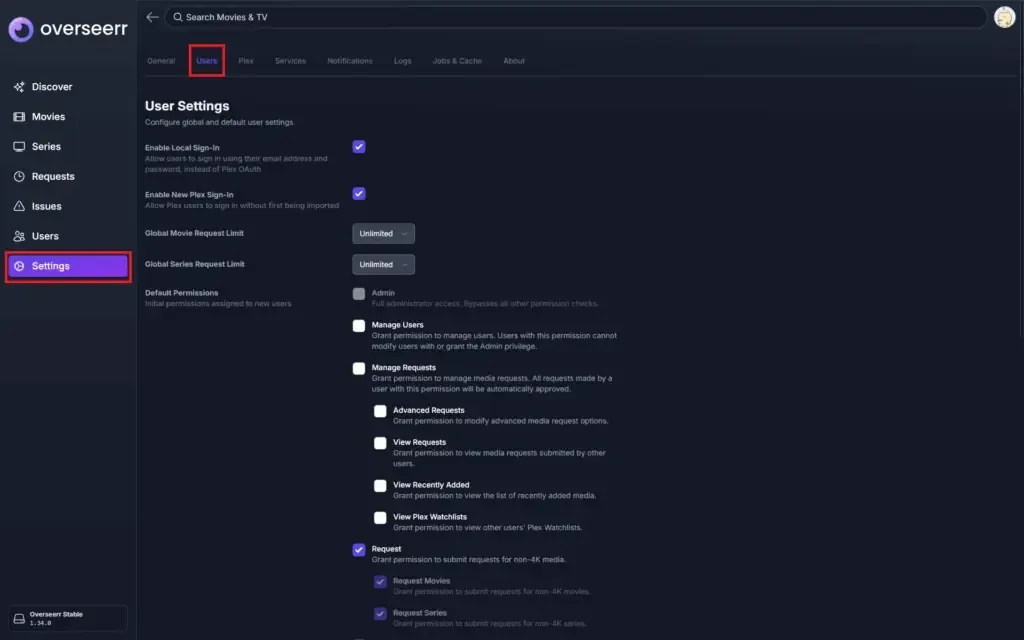This screenshot has width=1024, height=640.
Task: Open the Notifications settings tab
Action: [350, 61]
